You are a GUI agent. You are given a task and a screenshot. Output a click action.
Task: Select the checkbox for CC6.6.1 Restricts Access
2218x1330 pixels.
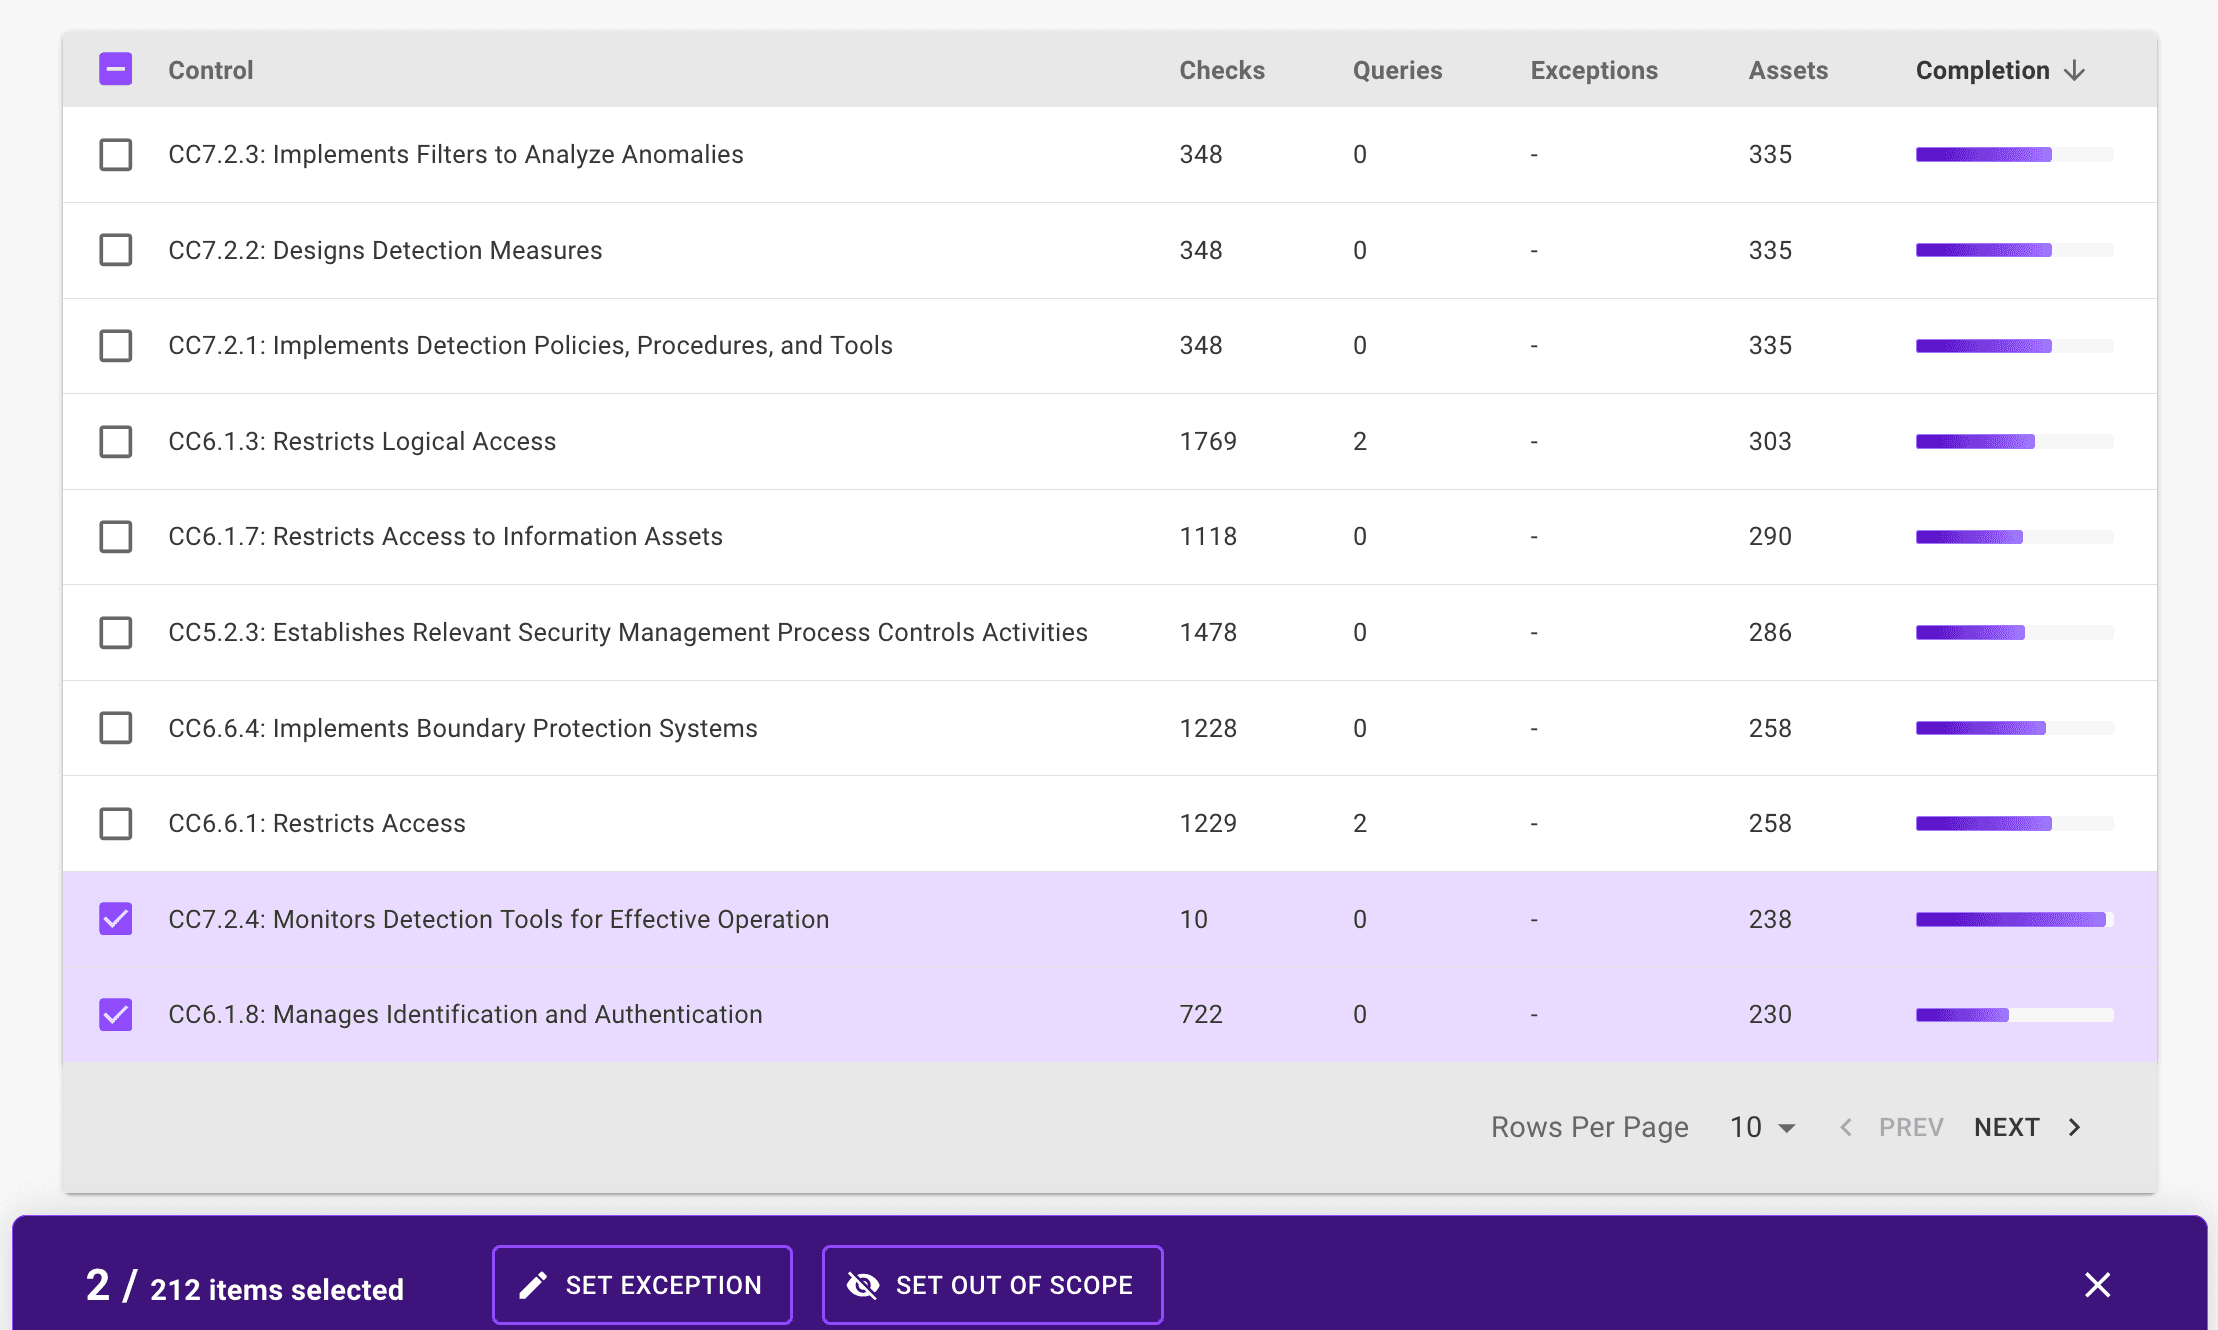(x=115, y=823)
